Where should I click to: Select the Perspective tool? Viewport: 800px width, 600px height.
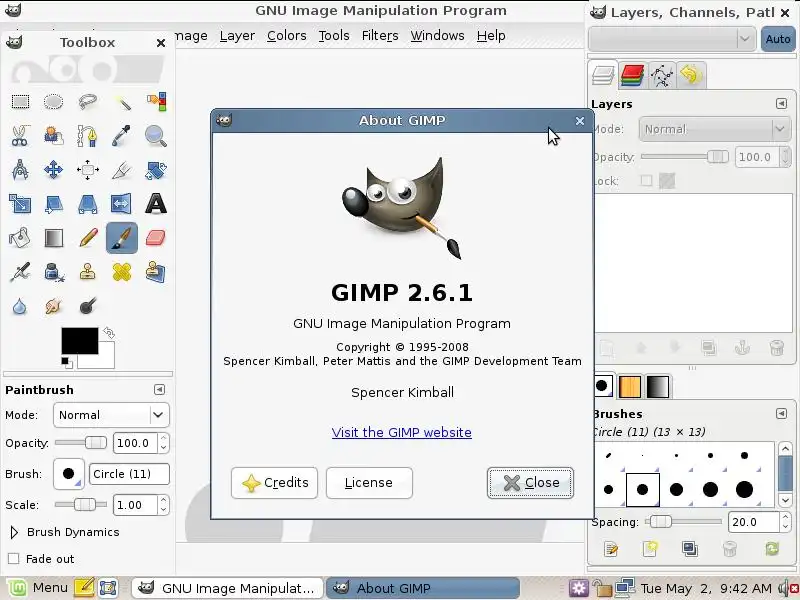click(x=88, y=204)
